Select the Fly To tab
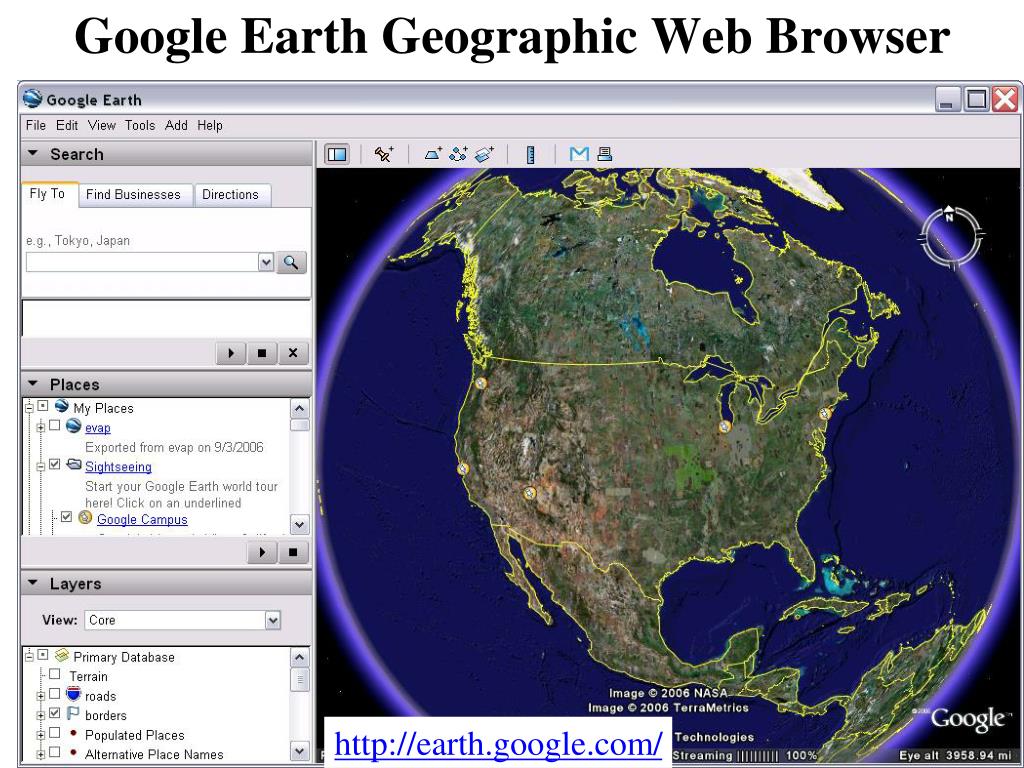Viewport: 1024px width, 768px height. pyautogui.click(x=48, y=194)
